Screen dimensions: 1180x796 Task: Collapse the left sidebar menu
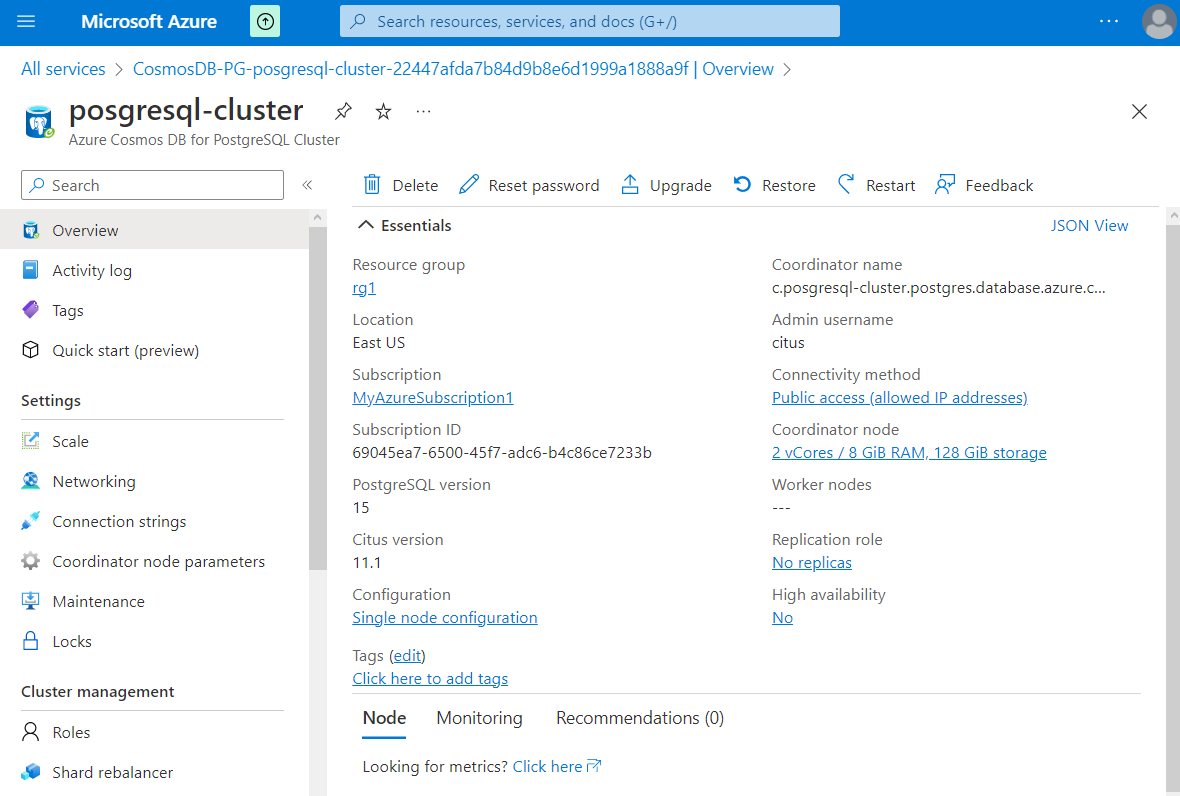click(x=308, y=185)
